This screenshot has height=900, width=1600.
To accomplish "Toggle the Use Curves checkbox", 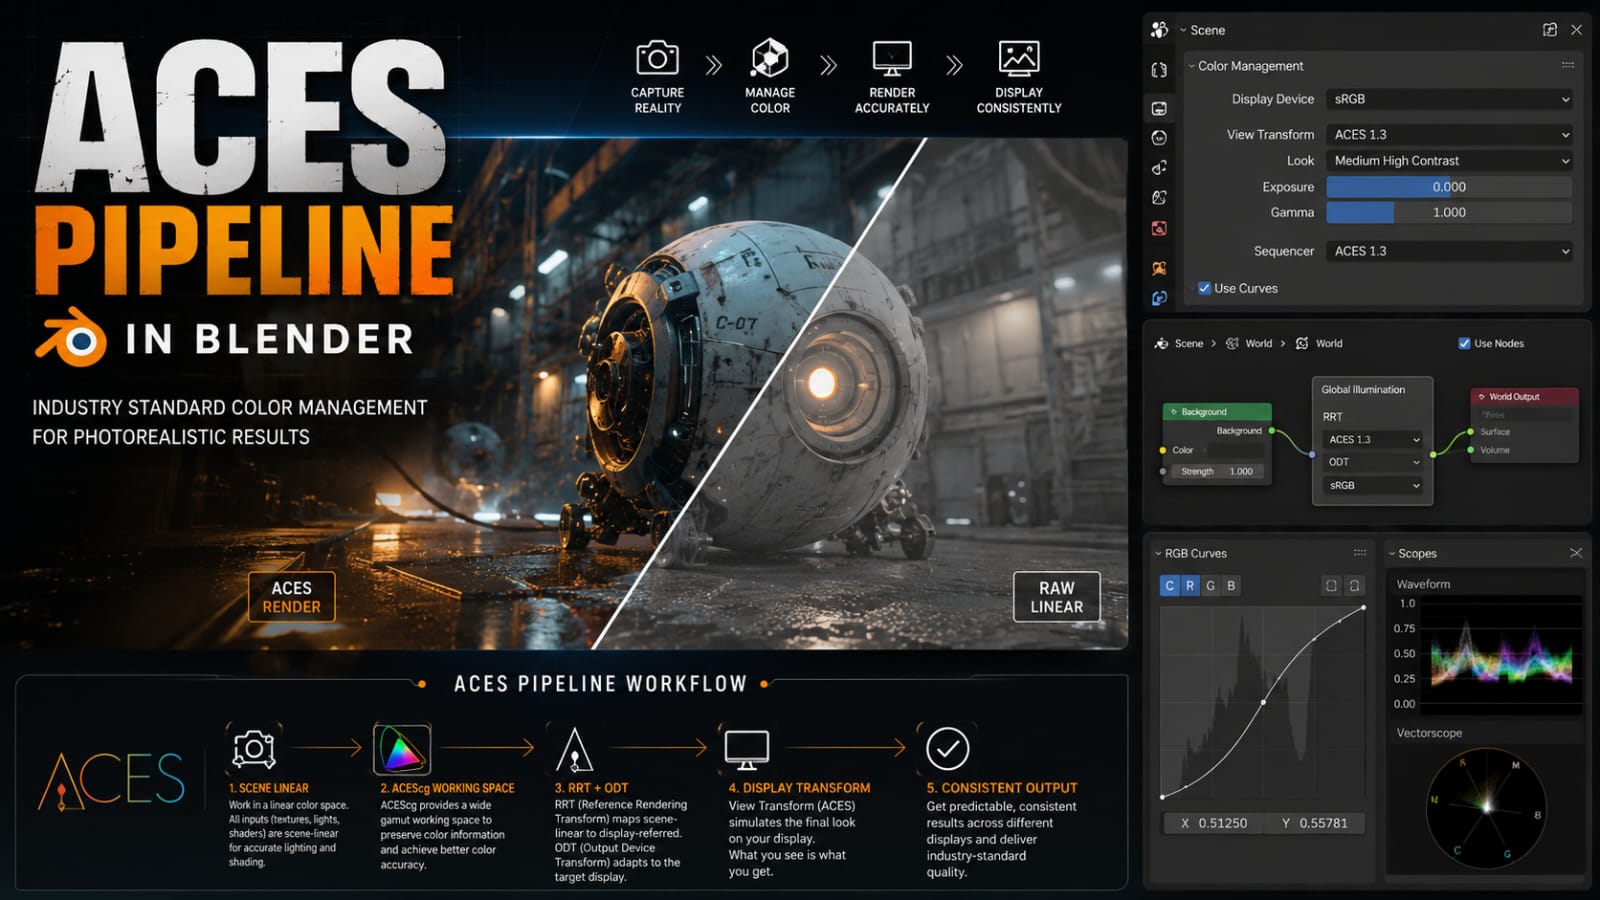I will click(1204, 288).
